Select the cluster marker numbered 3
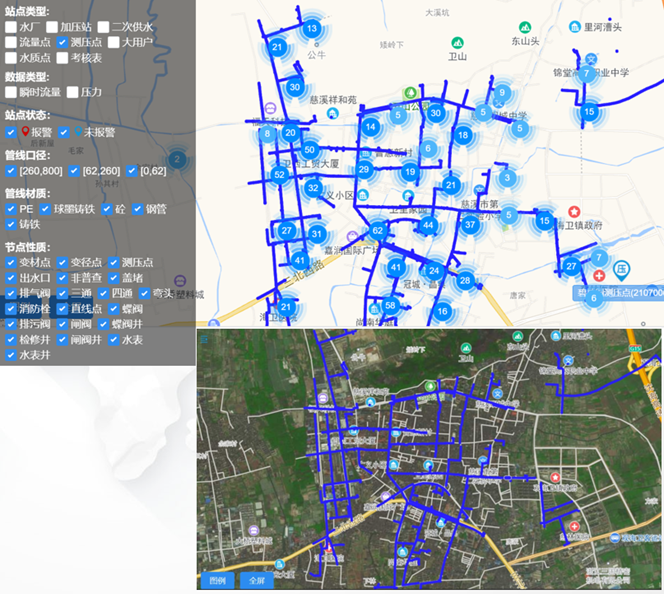The width and height of the screenshot is (664, 594). 507,178
